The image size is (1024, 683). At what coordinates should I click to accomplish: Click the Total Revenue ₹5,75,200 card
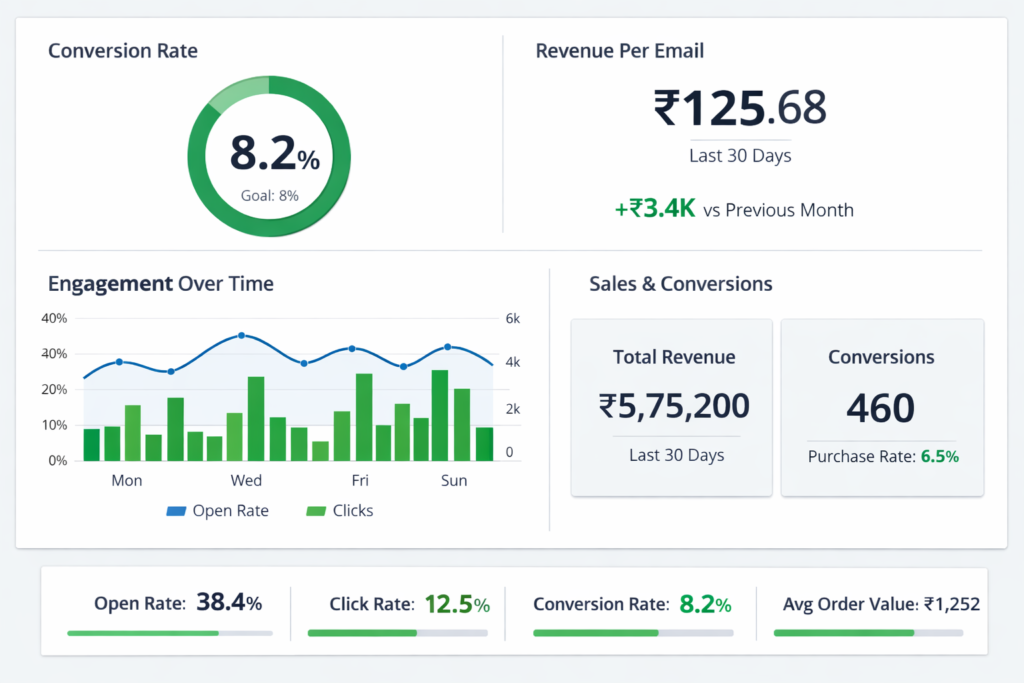[x=671, y=405]
